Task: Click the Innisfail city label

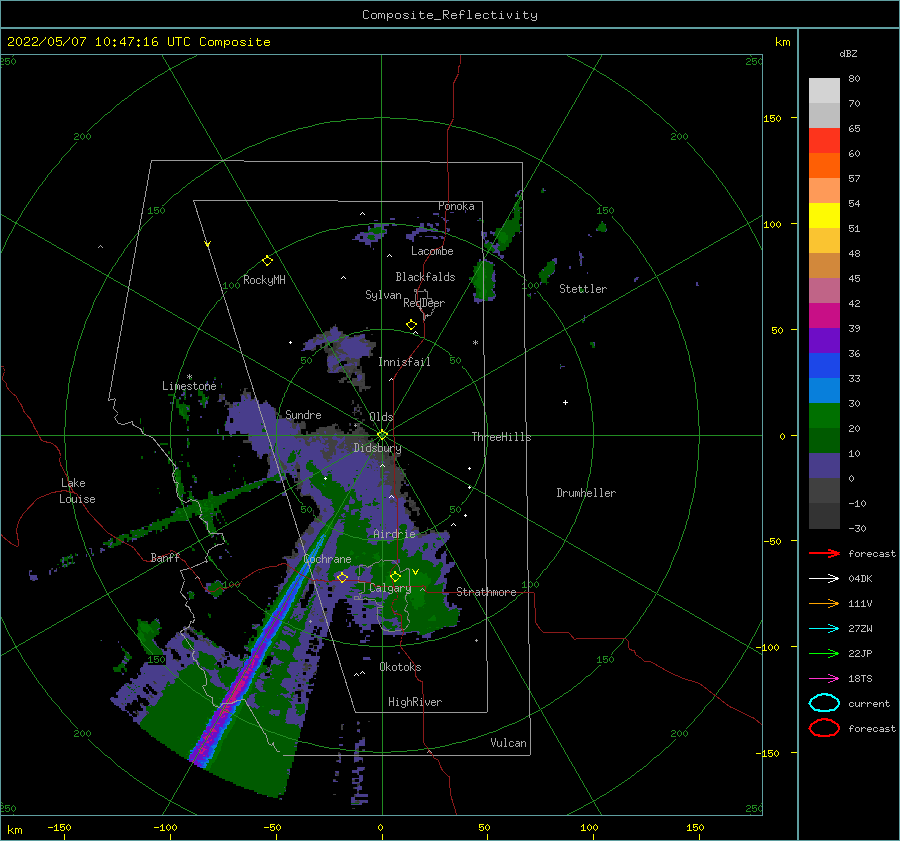Action: 404,362
